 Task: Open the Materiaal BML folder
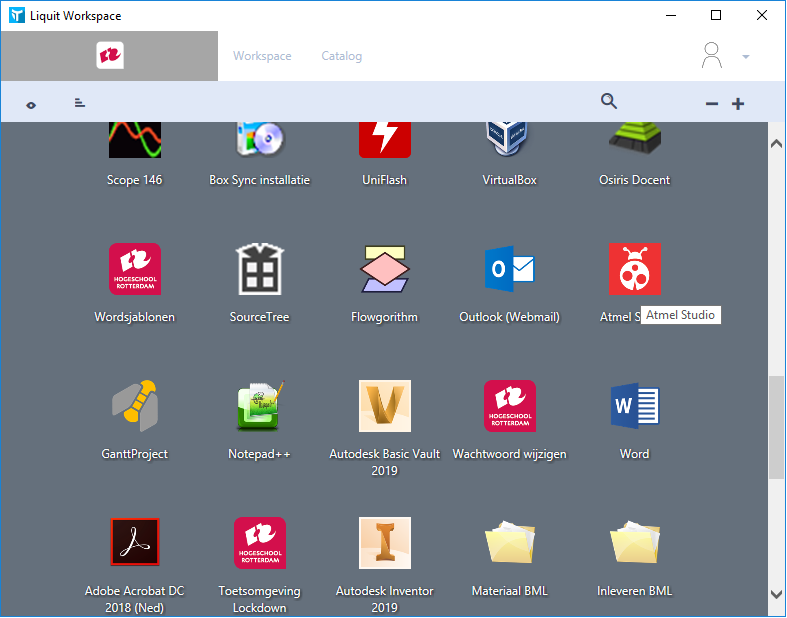[x=509, y=542]
